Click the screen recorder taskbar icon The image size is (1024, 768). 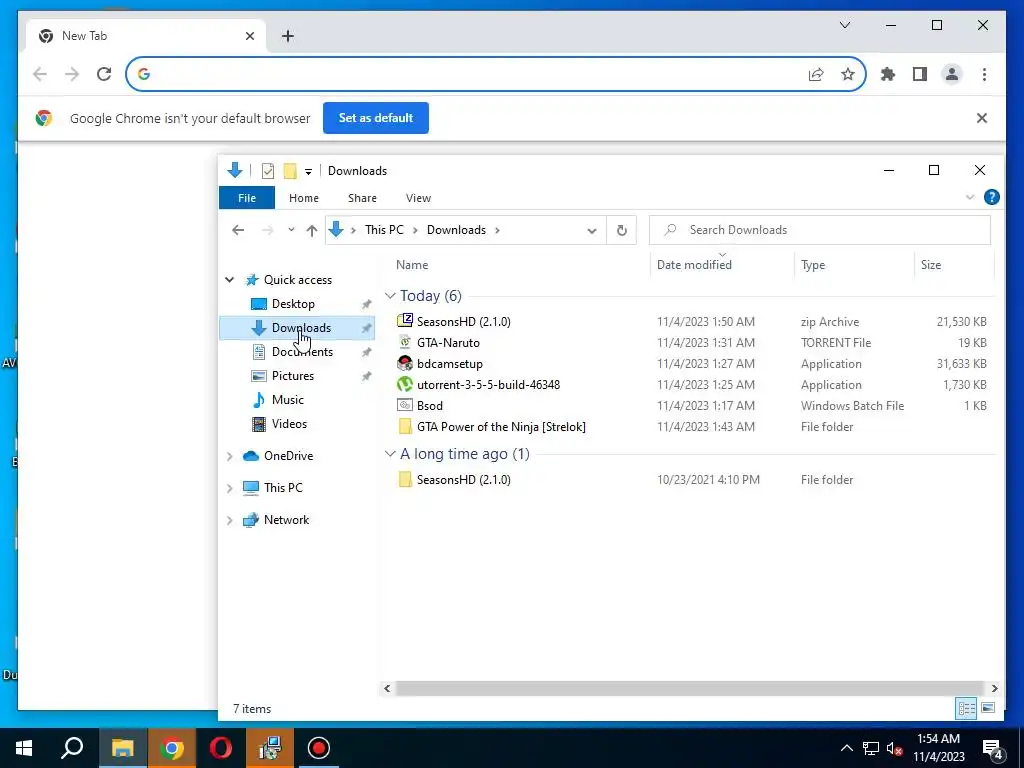coord(319,748)
